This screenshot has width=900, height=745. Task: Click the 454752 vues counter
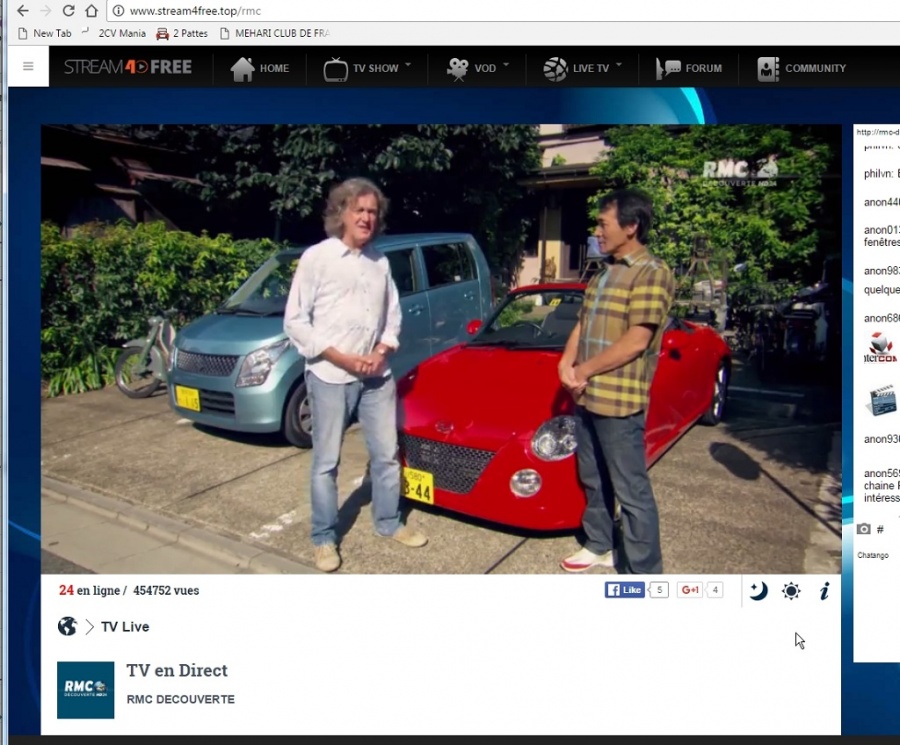coord(166,590)
